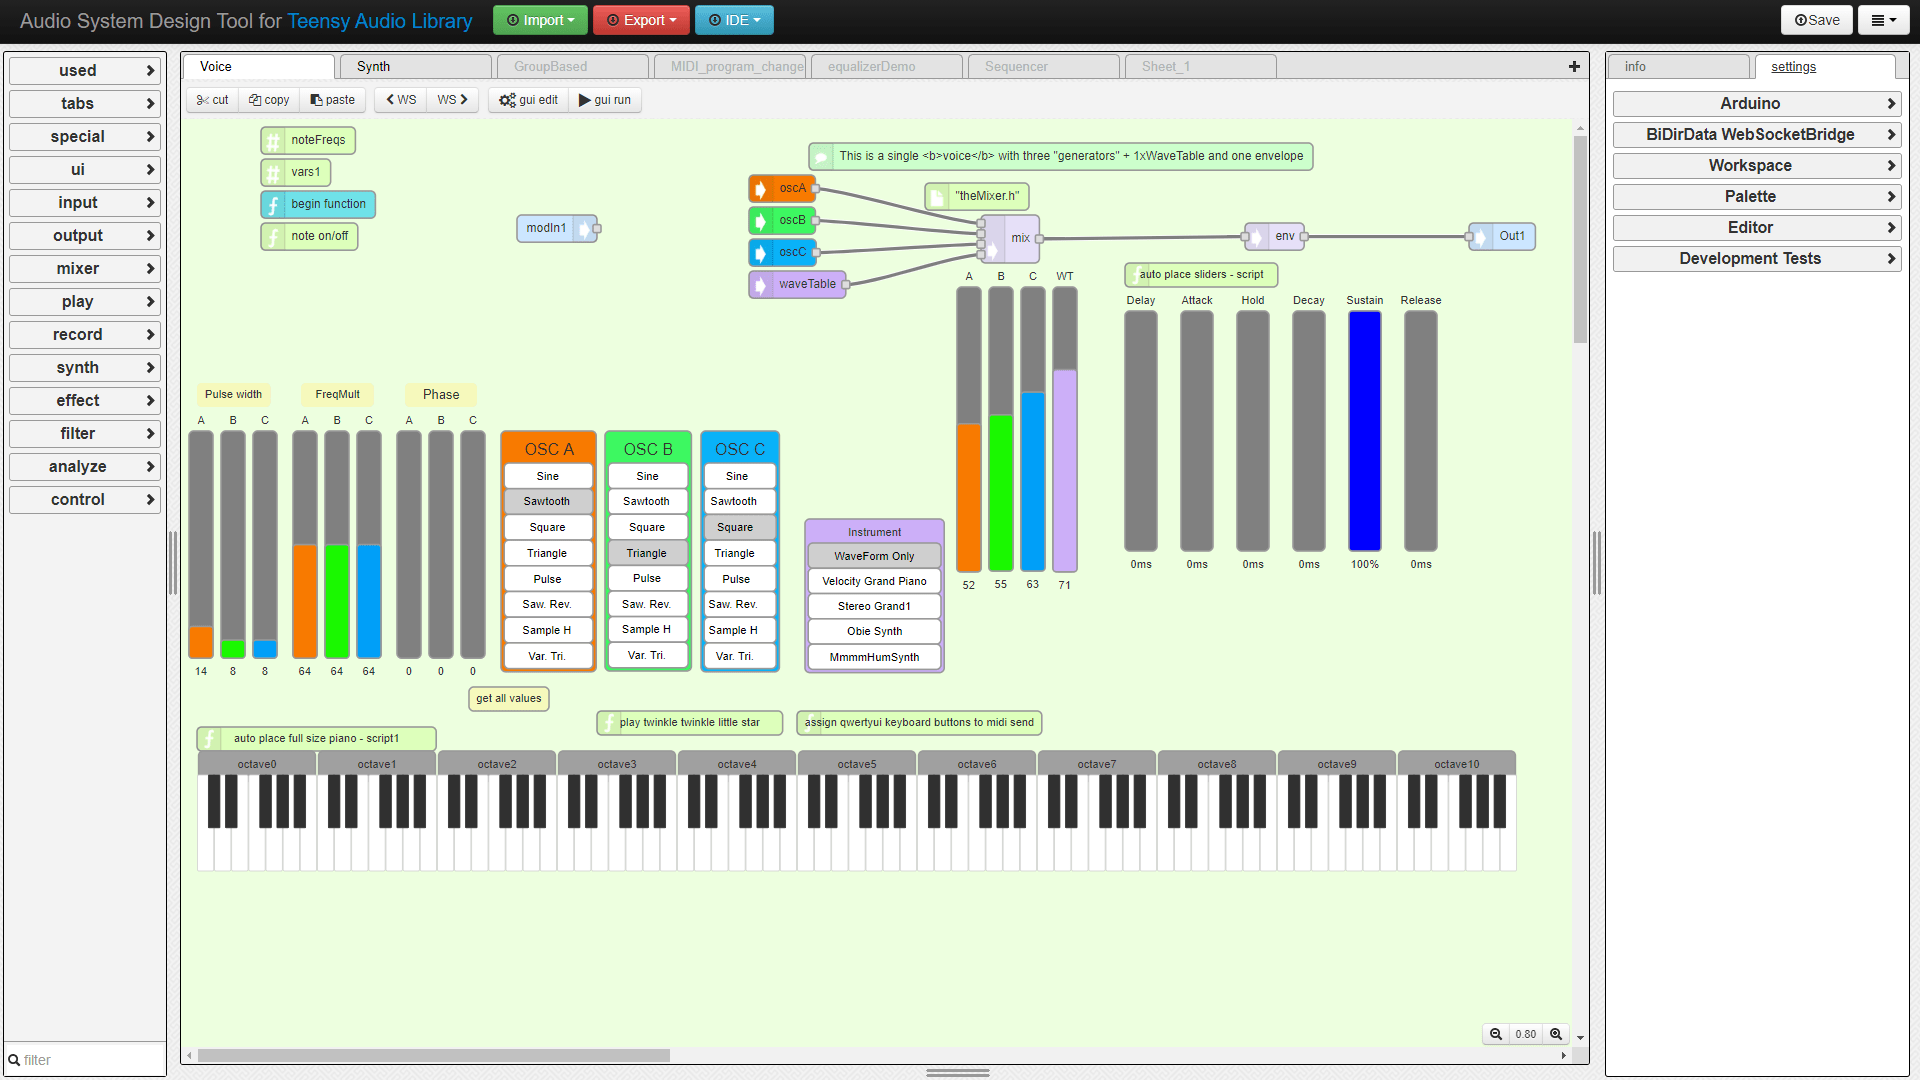Click the zoom in magnifier icon
Screen dimensions: 1920x1080
[x=1556, y=1034]
